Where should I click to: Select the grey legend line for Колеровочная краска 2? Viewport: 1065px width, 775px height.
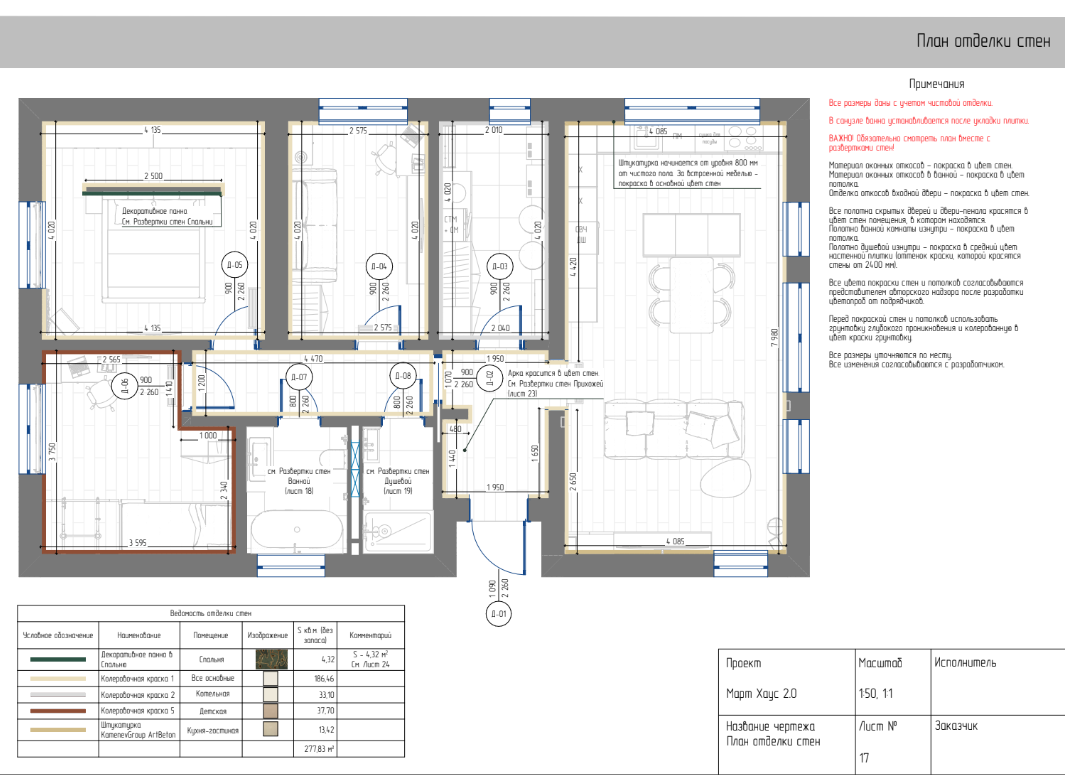58,695
